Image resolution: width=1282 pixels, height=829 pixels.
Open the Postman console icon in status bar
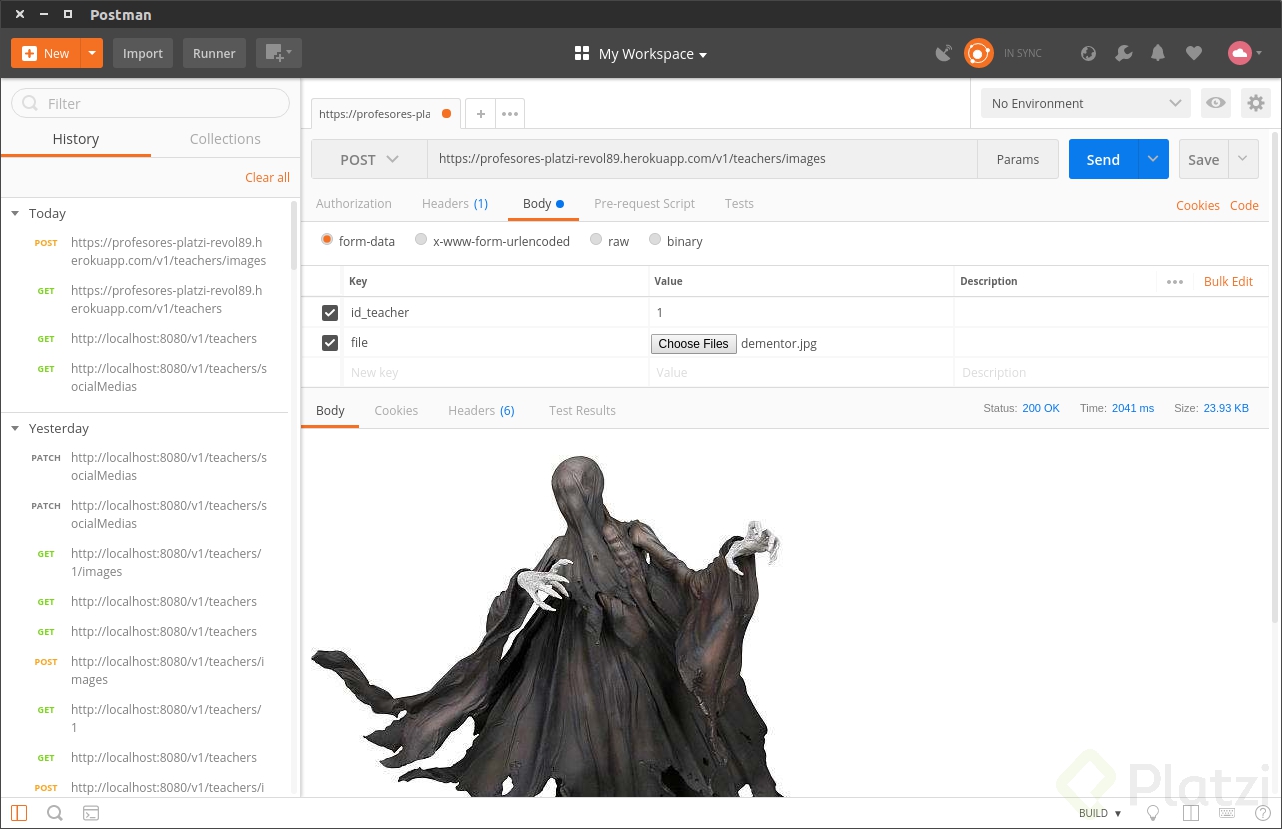tap(91, 813)
